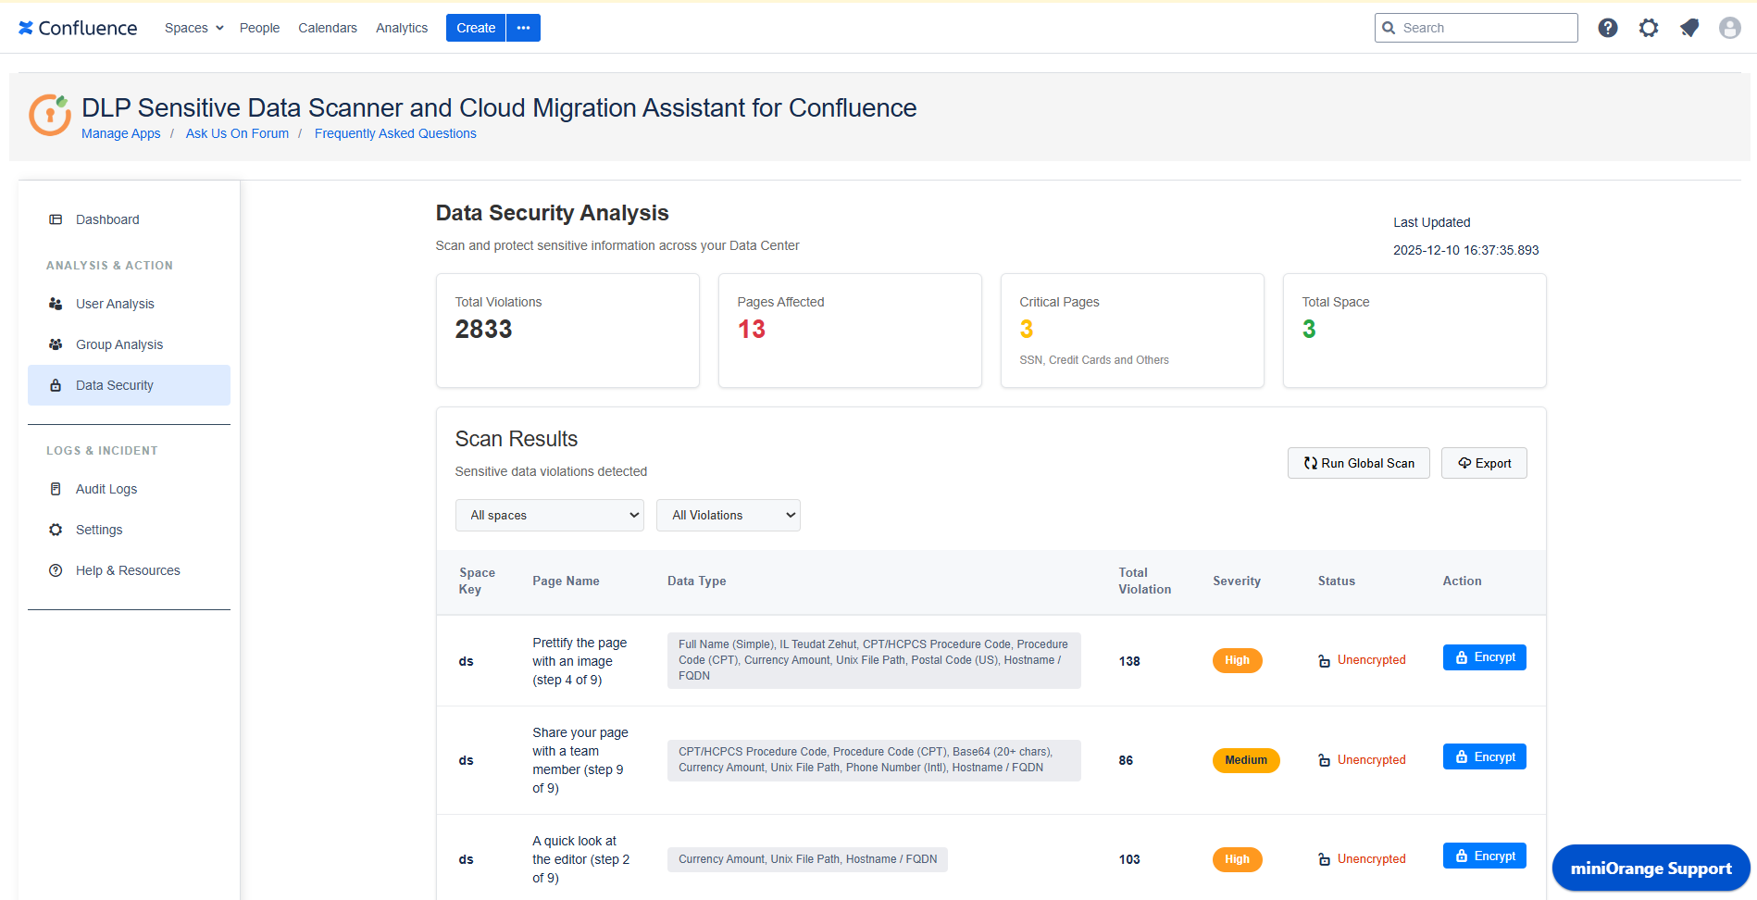The height and width of the screenshot is (900, 1757).
Task: Click the High severity badge on Prettify page row
Action: [x=1237, y=660]
